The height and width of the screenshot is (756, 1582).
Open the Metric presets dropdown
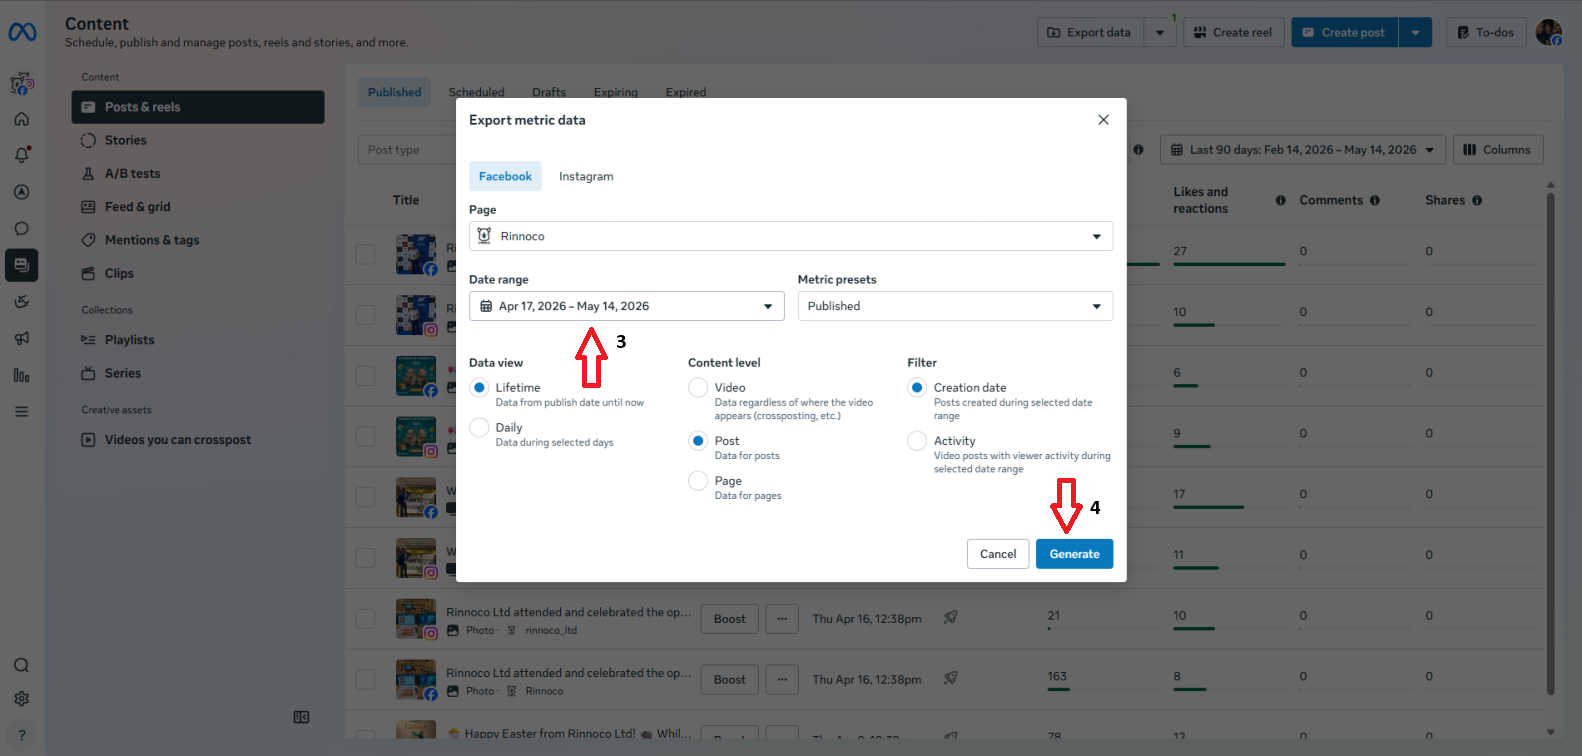click(x=955, y=306)
